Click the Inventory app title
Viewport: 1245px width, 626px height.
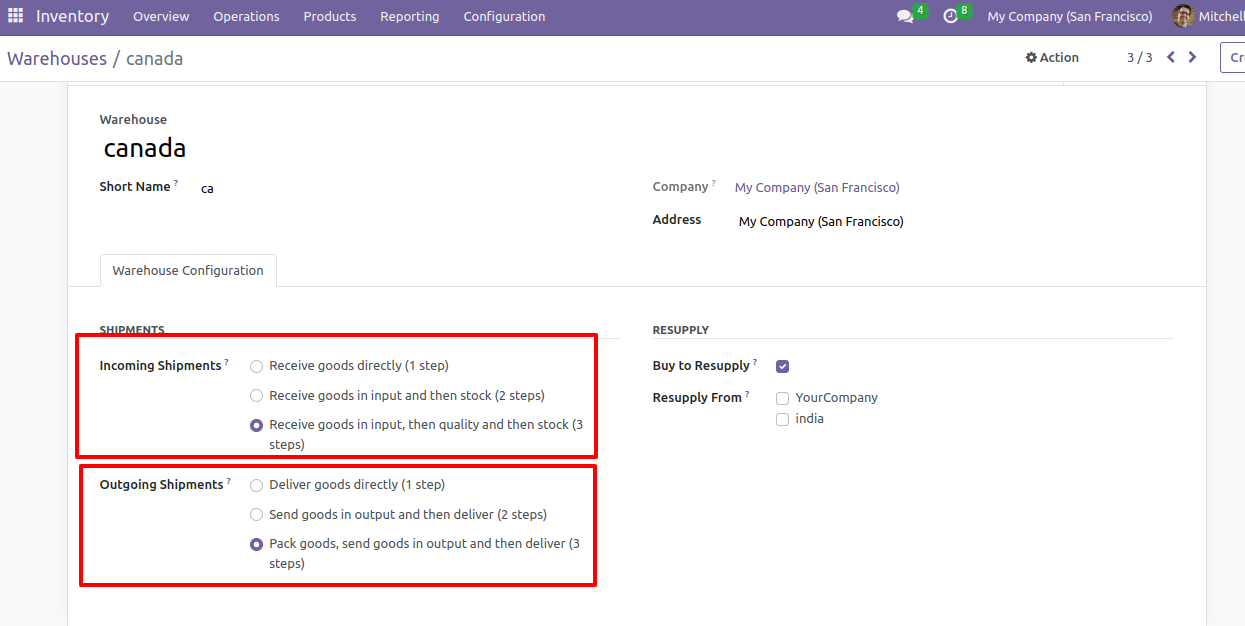(73, 17)
